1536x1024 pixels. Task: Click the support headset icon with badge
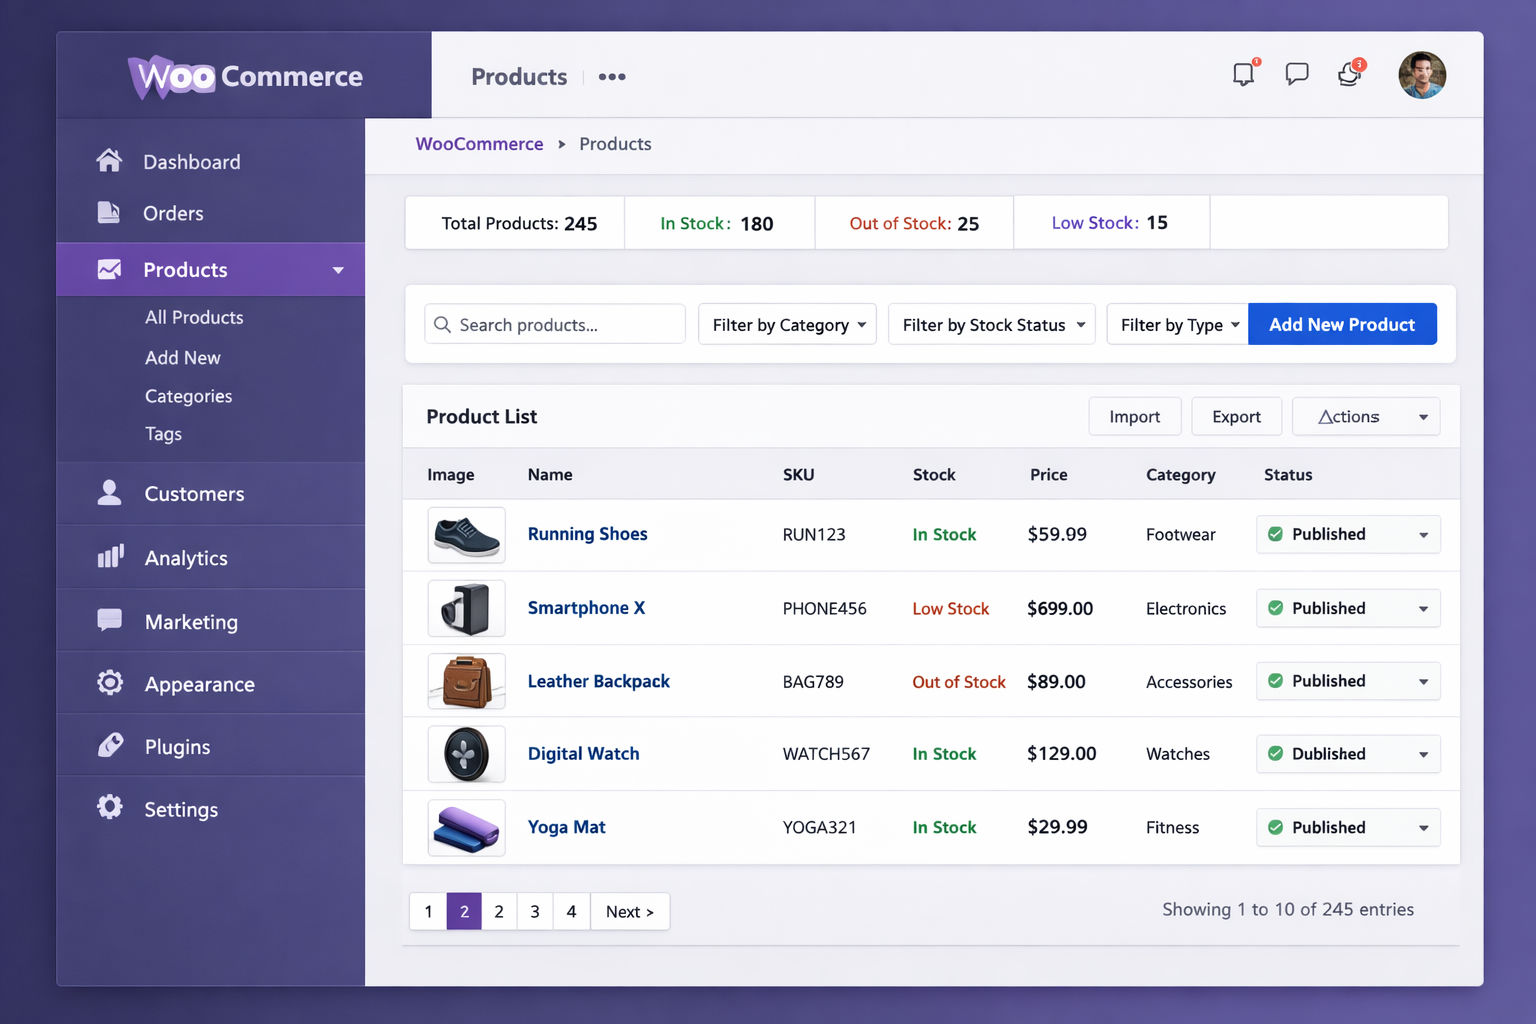coord(1349,75)
